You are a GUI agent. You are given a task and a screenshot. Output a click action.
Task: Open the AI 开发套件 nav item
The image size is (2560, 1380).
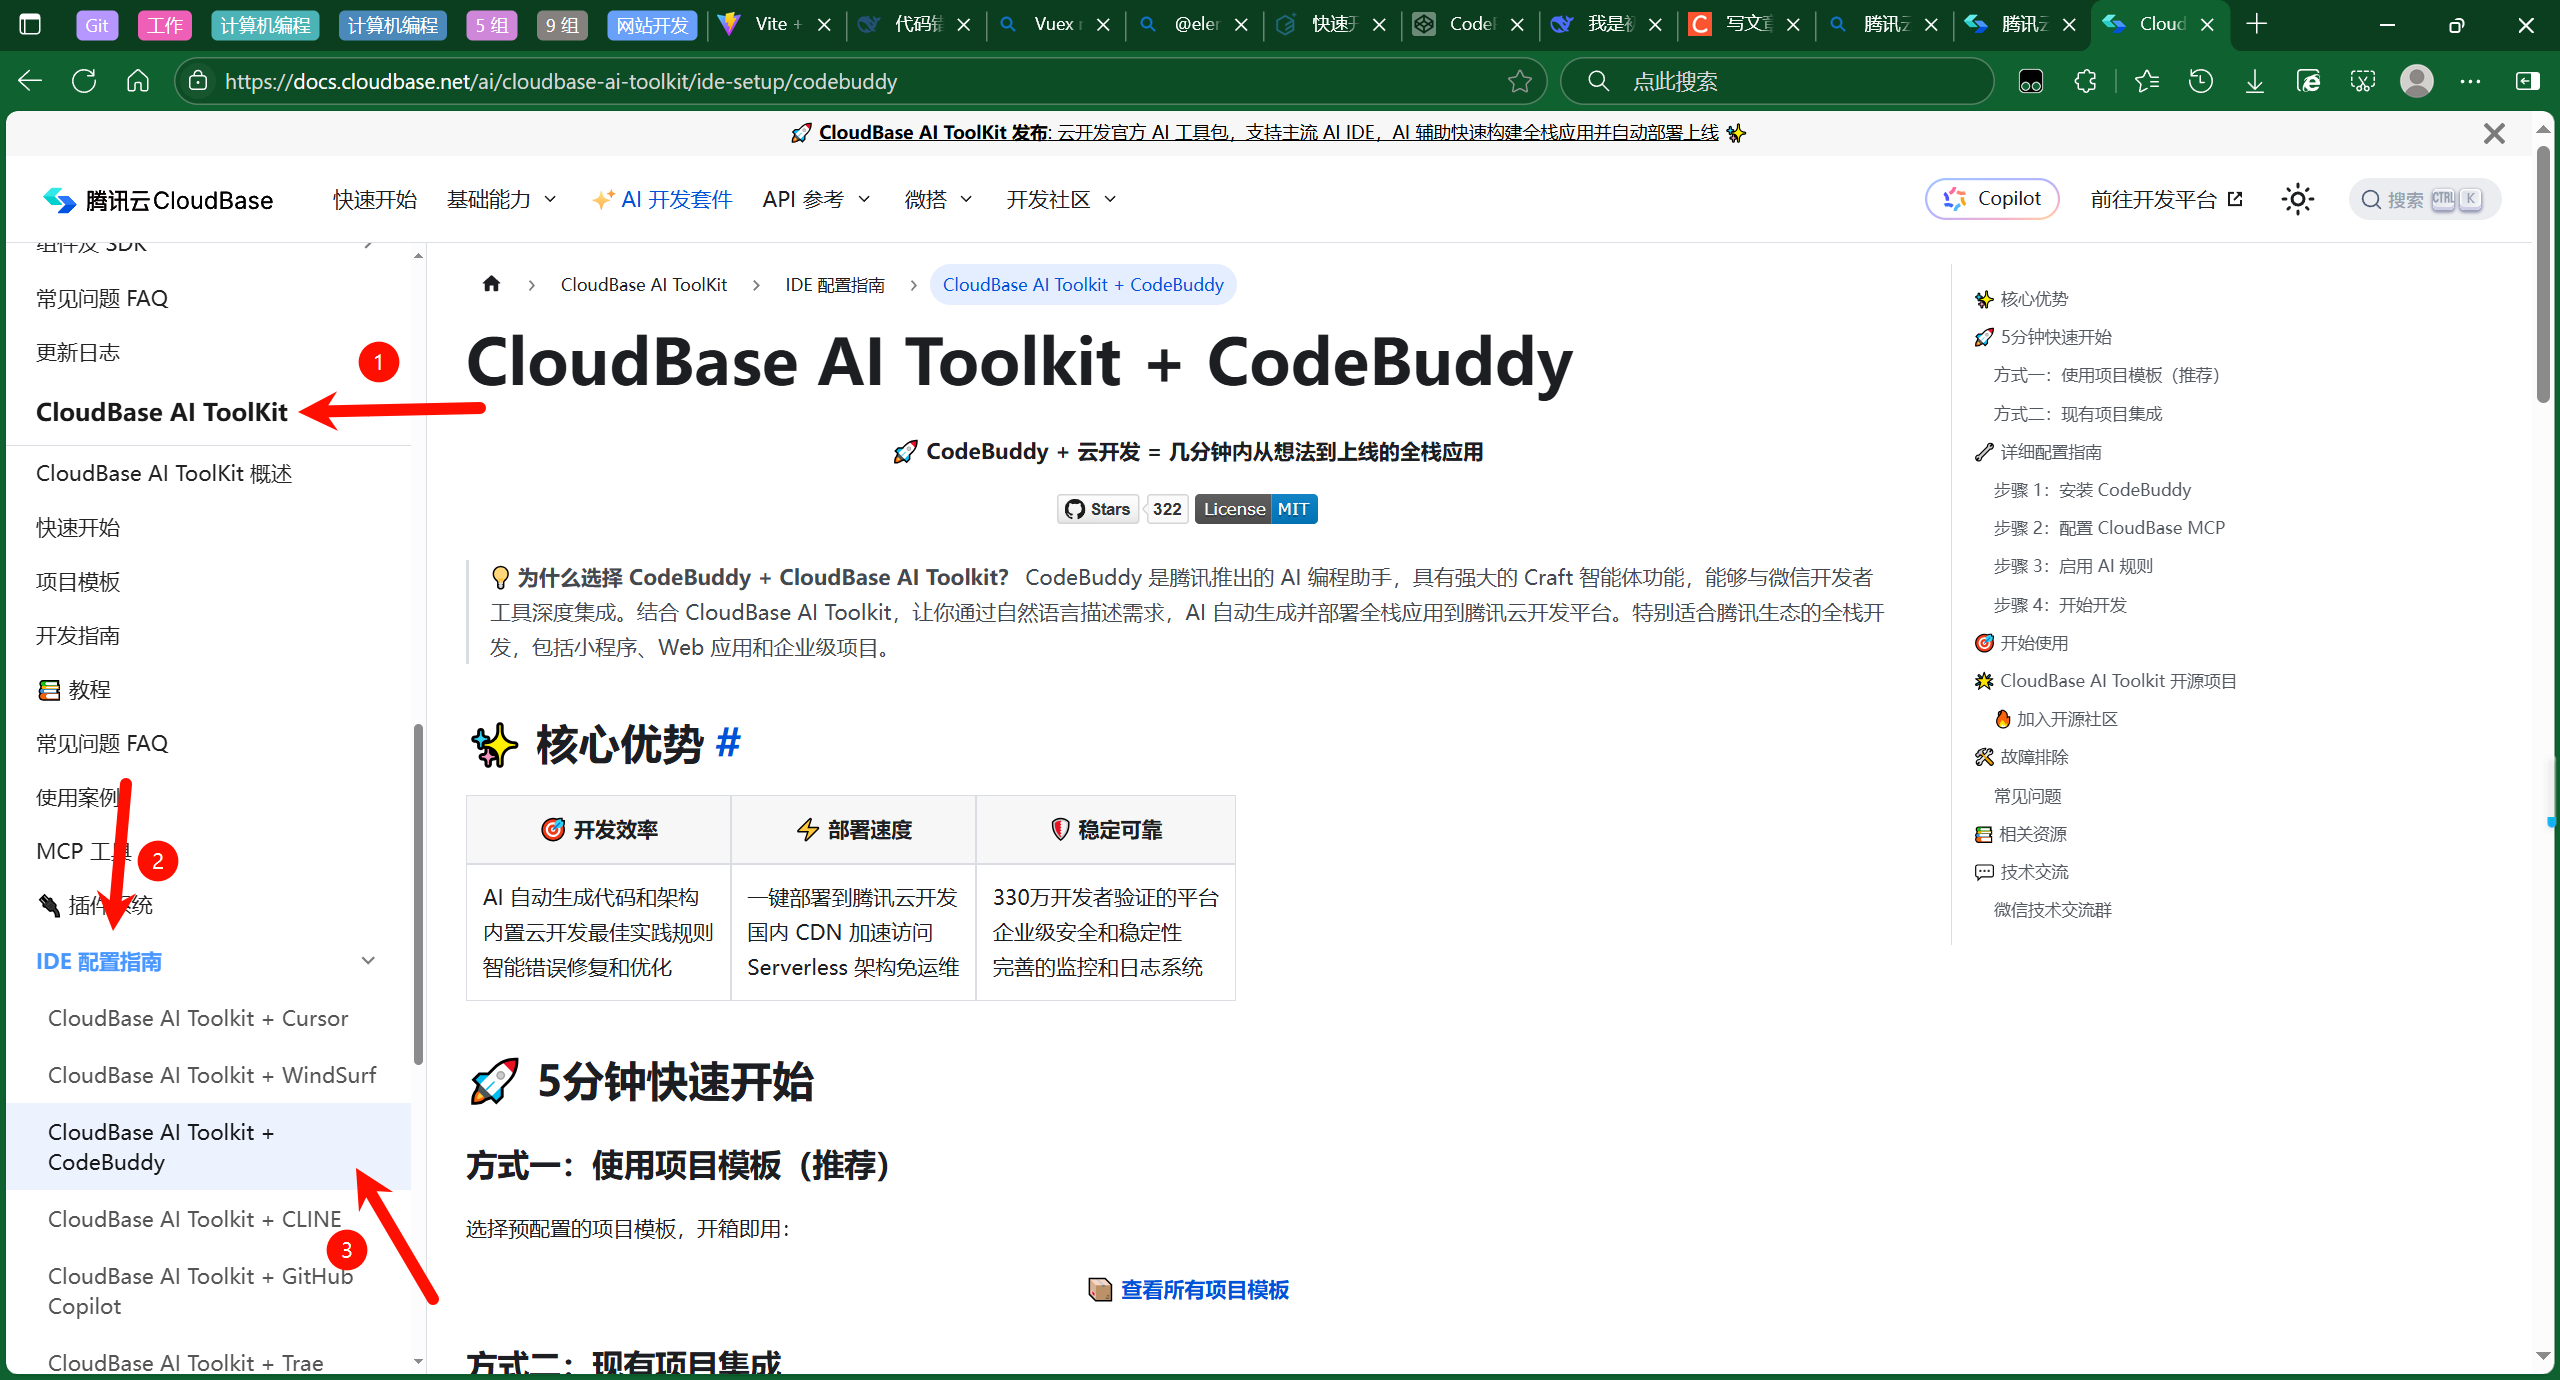(663, 200)
